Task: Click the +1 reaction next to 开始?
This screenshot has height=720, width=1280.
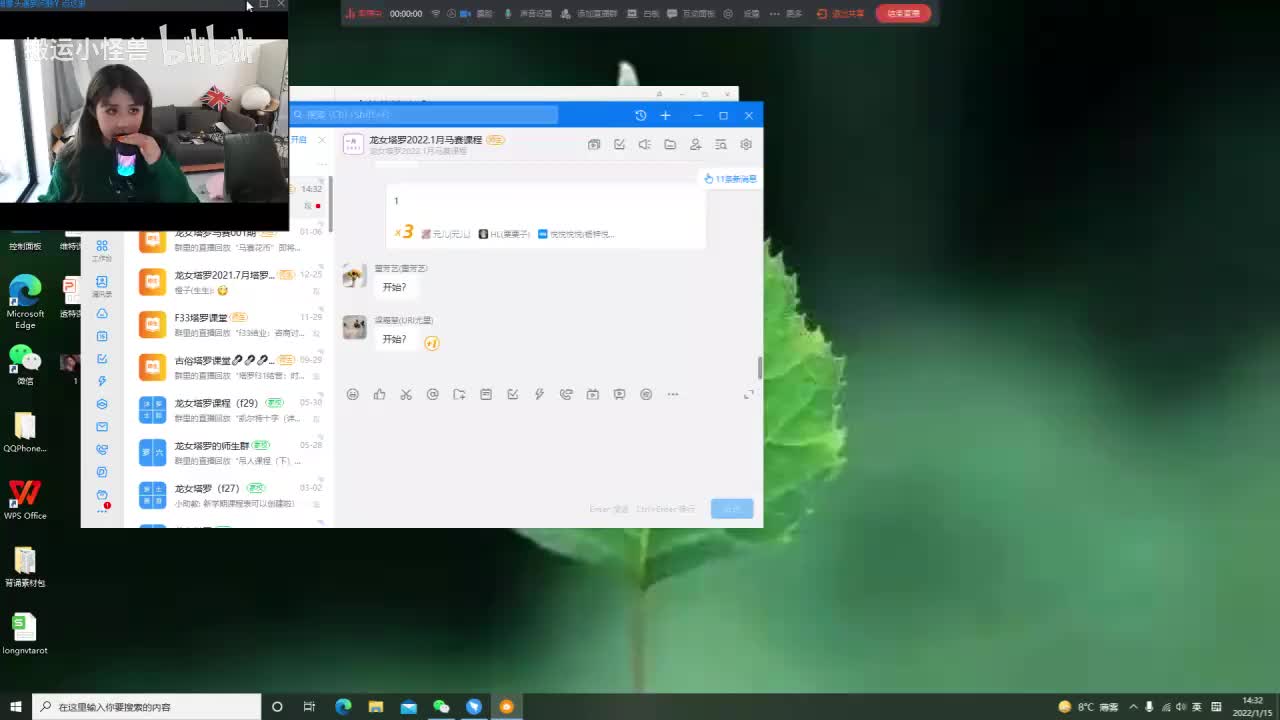Action: tap(432, 343)
